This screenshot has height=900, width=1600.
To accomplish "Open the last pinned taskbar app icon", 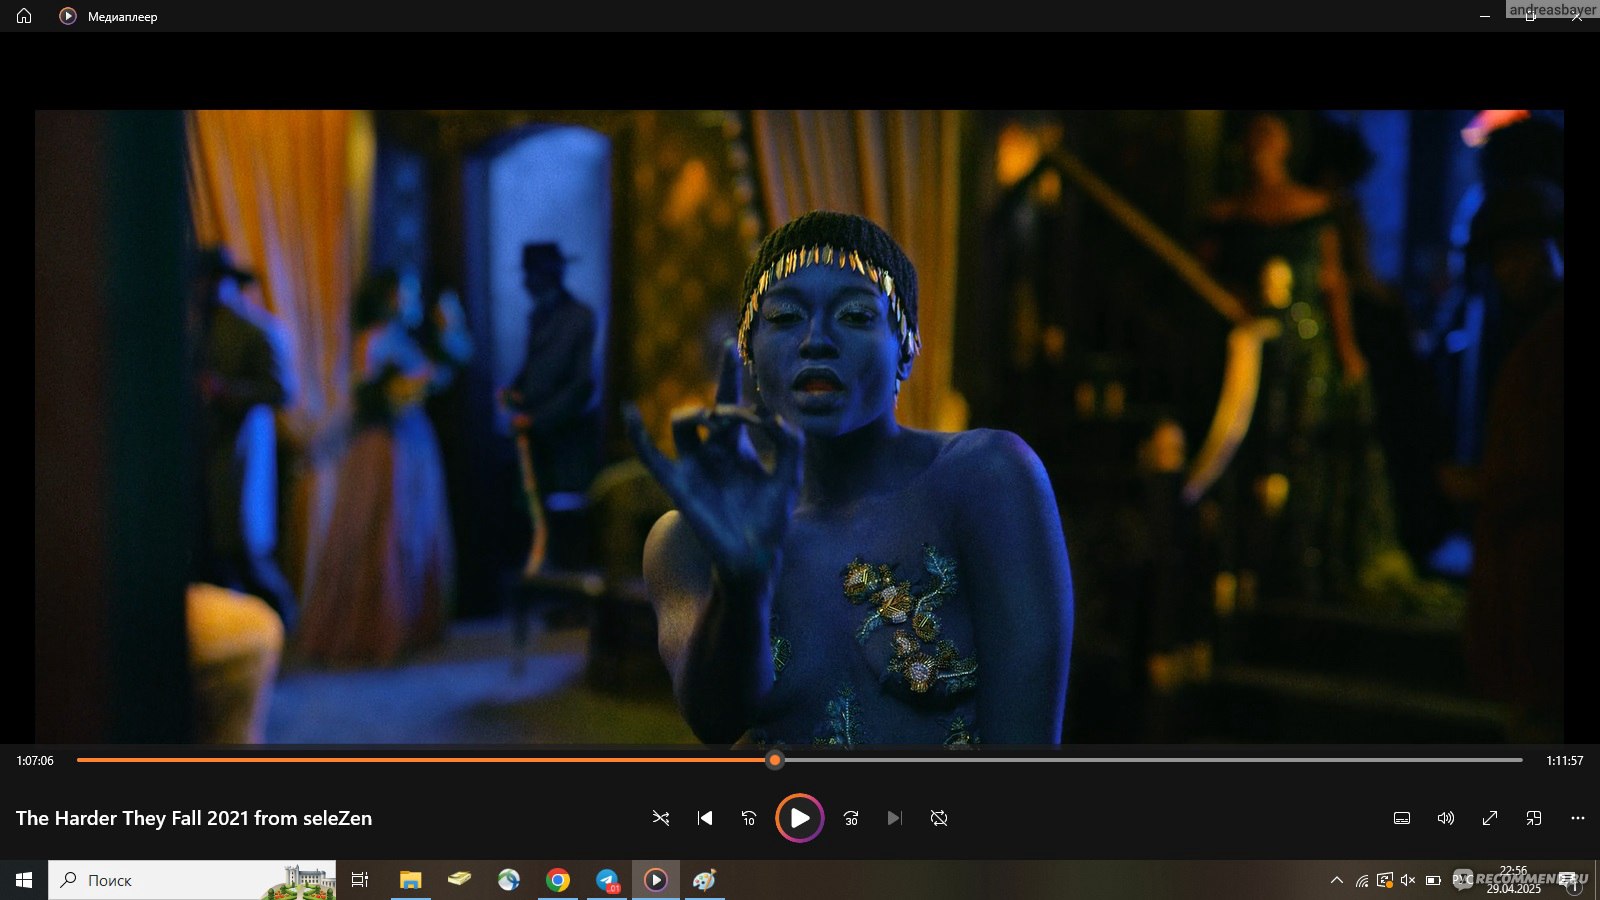I will click(x=705, y=880).
